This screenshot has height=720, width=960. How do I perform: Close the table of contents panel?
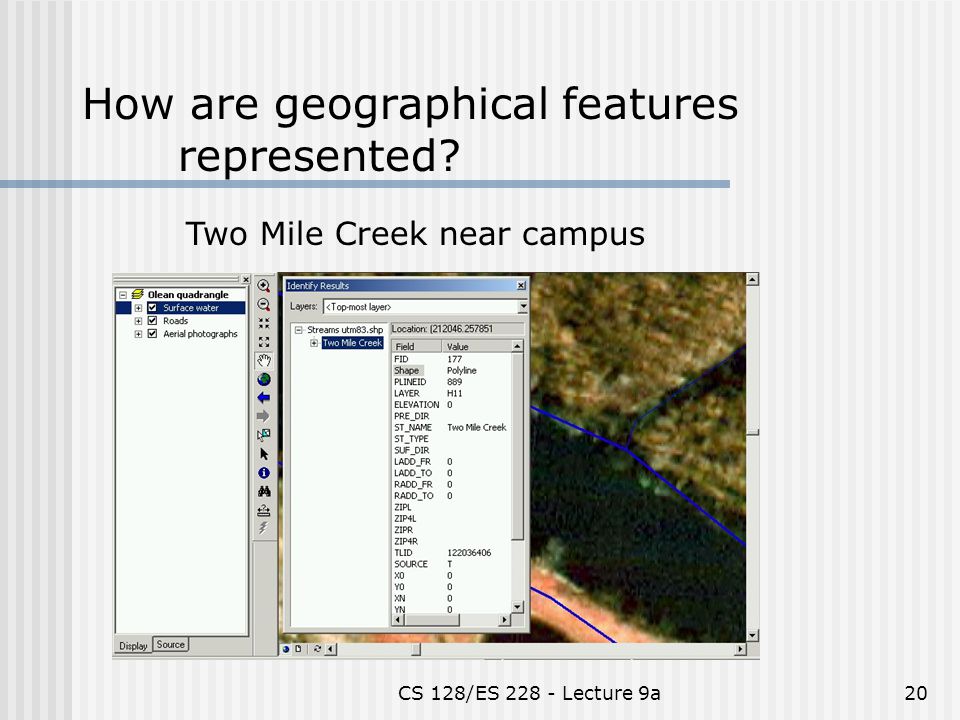[246, 280]
